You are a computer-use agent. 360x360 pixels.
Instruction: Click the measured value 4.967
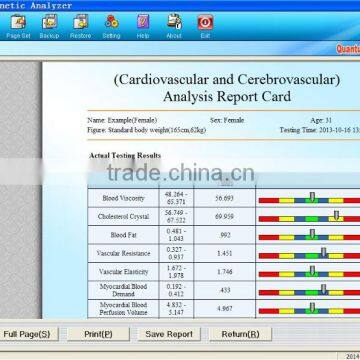point(225,308)
